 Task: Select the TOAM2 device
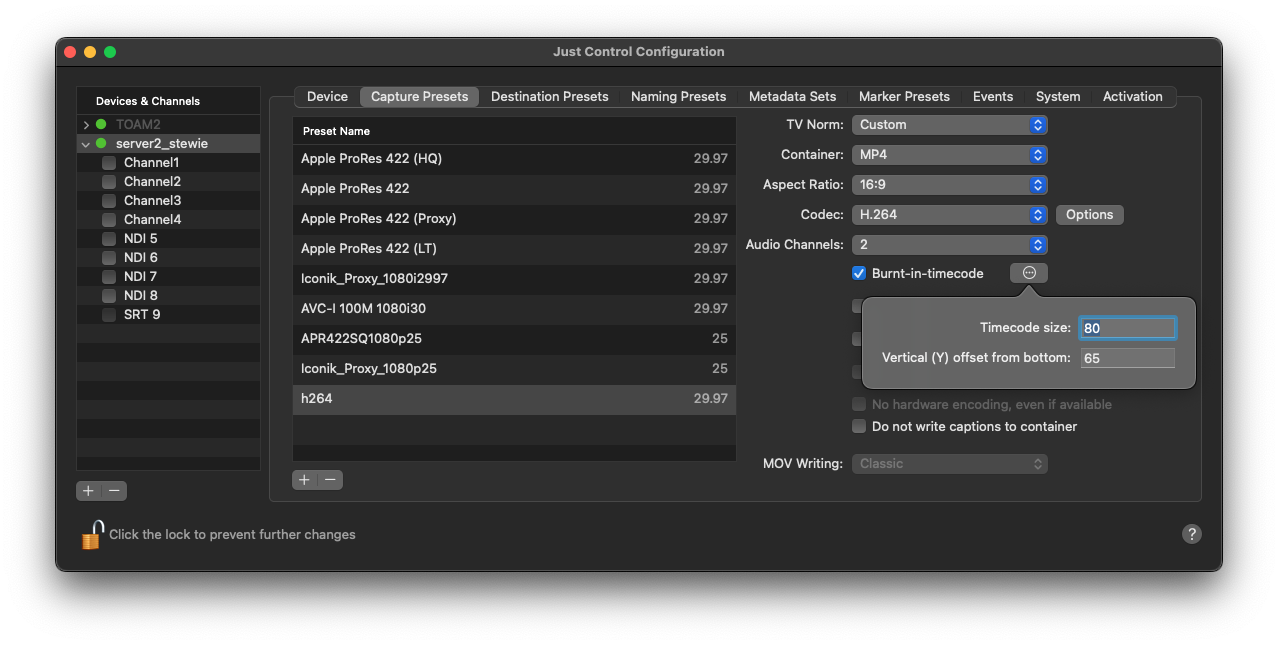coord(168,125)
